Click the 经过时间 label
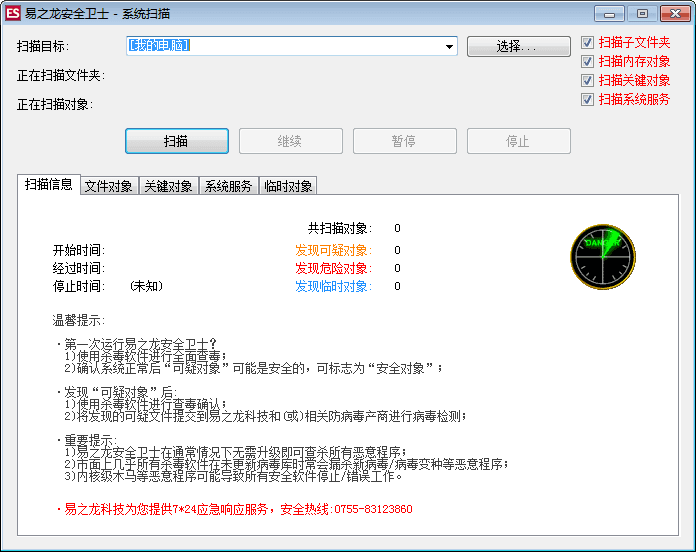Viewport: 696px width, 552px height. click(79, 268)
